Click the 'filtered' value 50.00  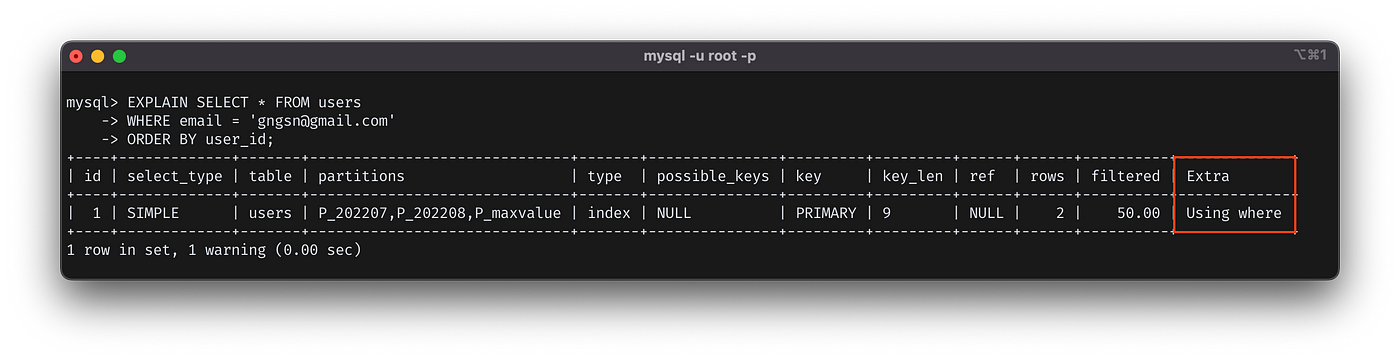[1138, 213]
